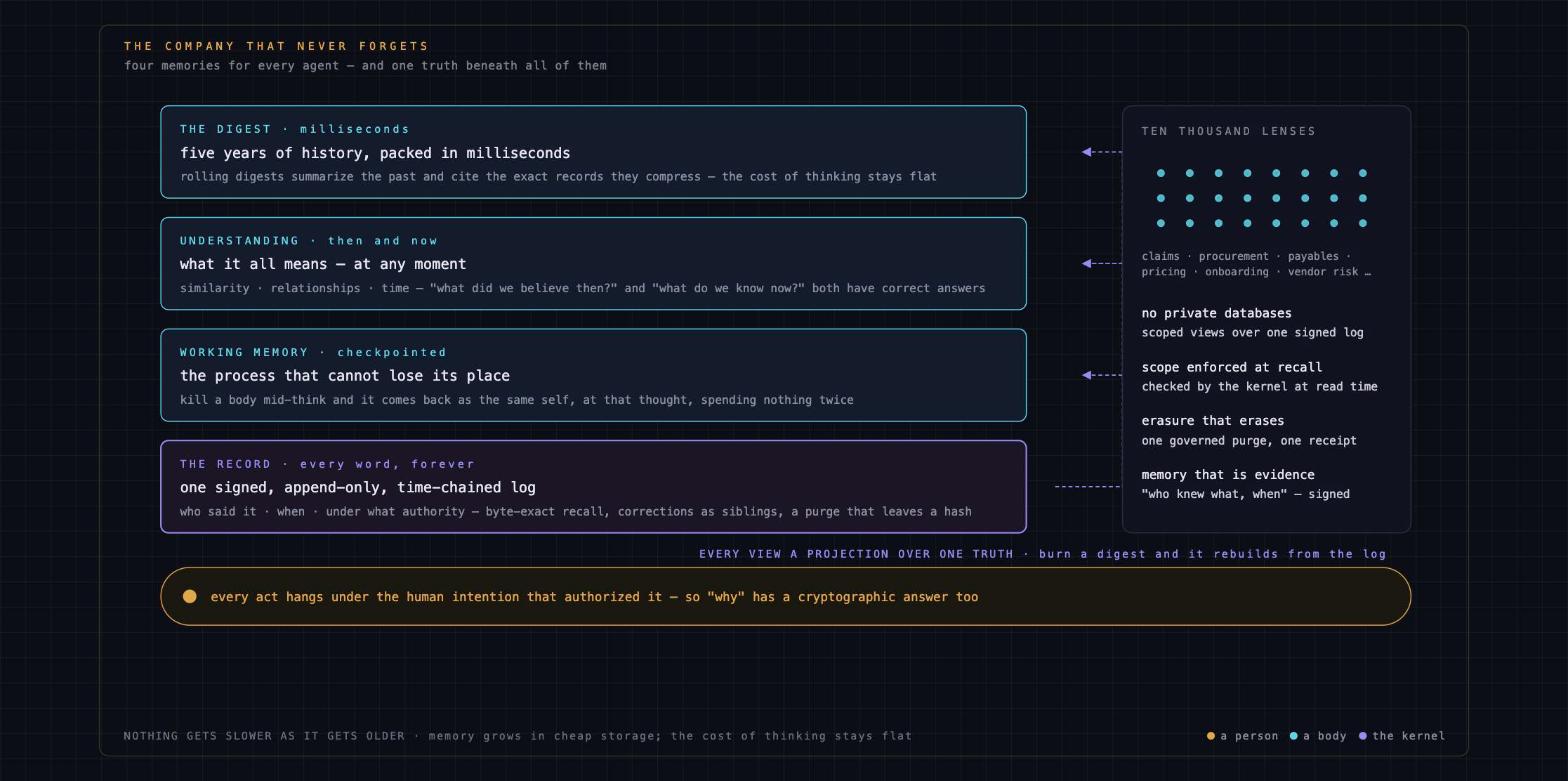Screen dimensions: 1568x781
Task: Select the "scope enforced at recall" heading
Action: tap(1232, 367)
